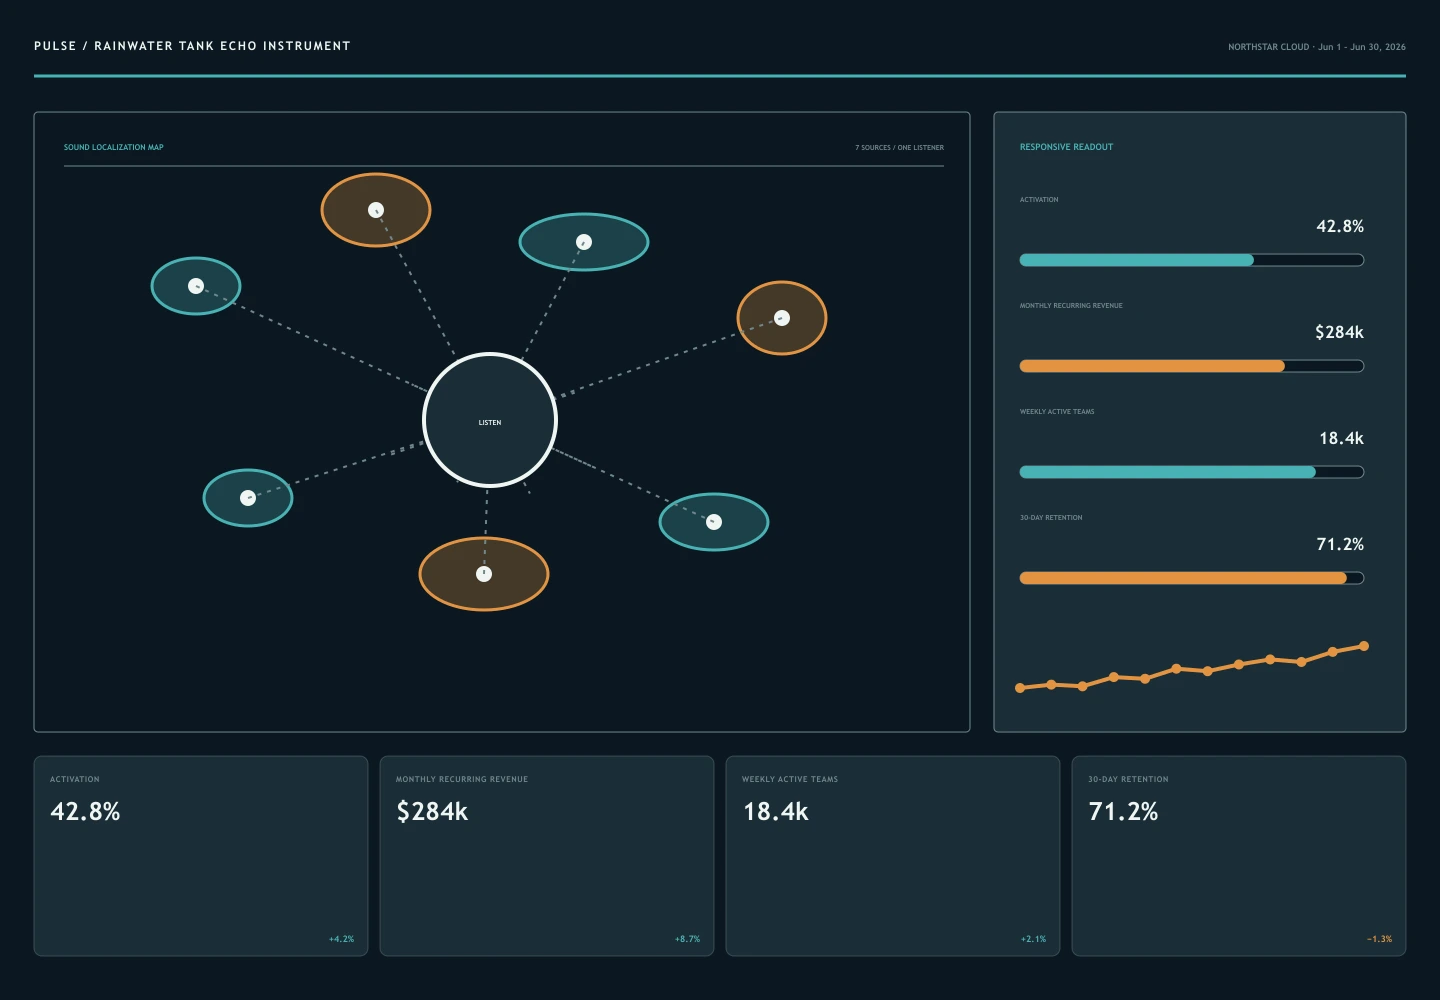
Task: Click the '30-Day Retention' label on bottom card
Action: pos(1128,779)
